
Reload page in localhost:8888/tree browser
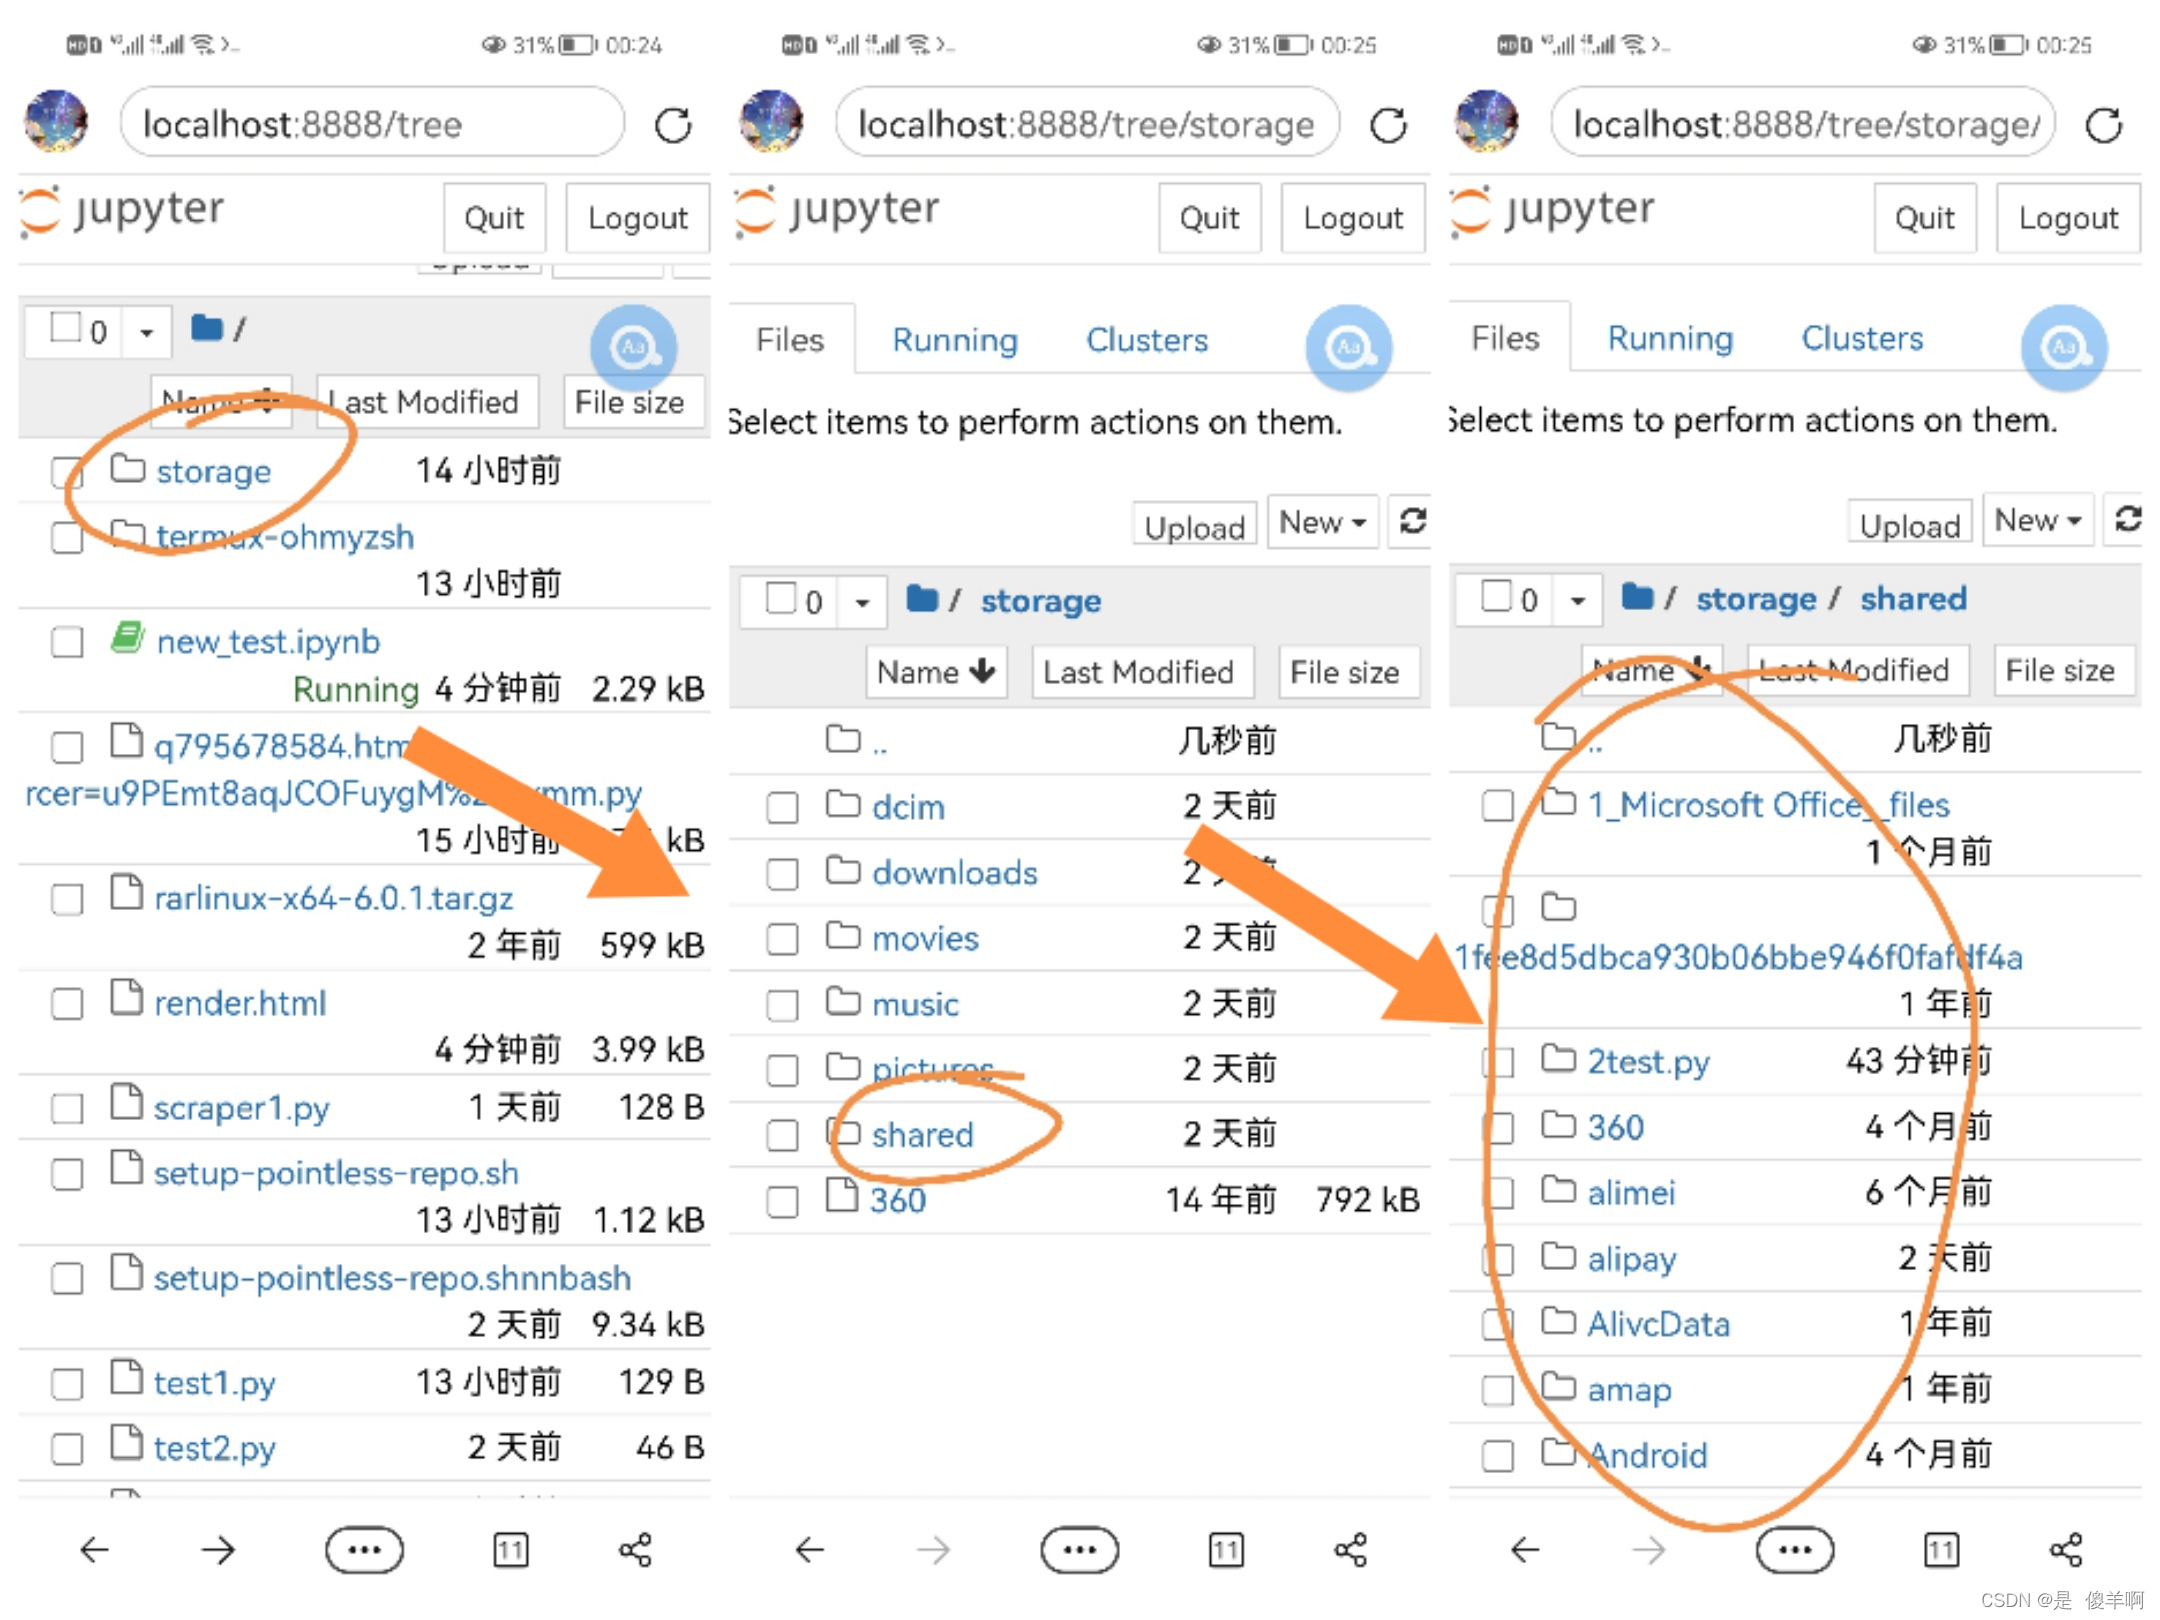pyautogui.click(x=673, y=125)
